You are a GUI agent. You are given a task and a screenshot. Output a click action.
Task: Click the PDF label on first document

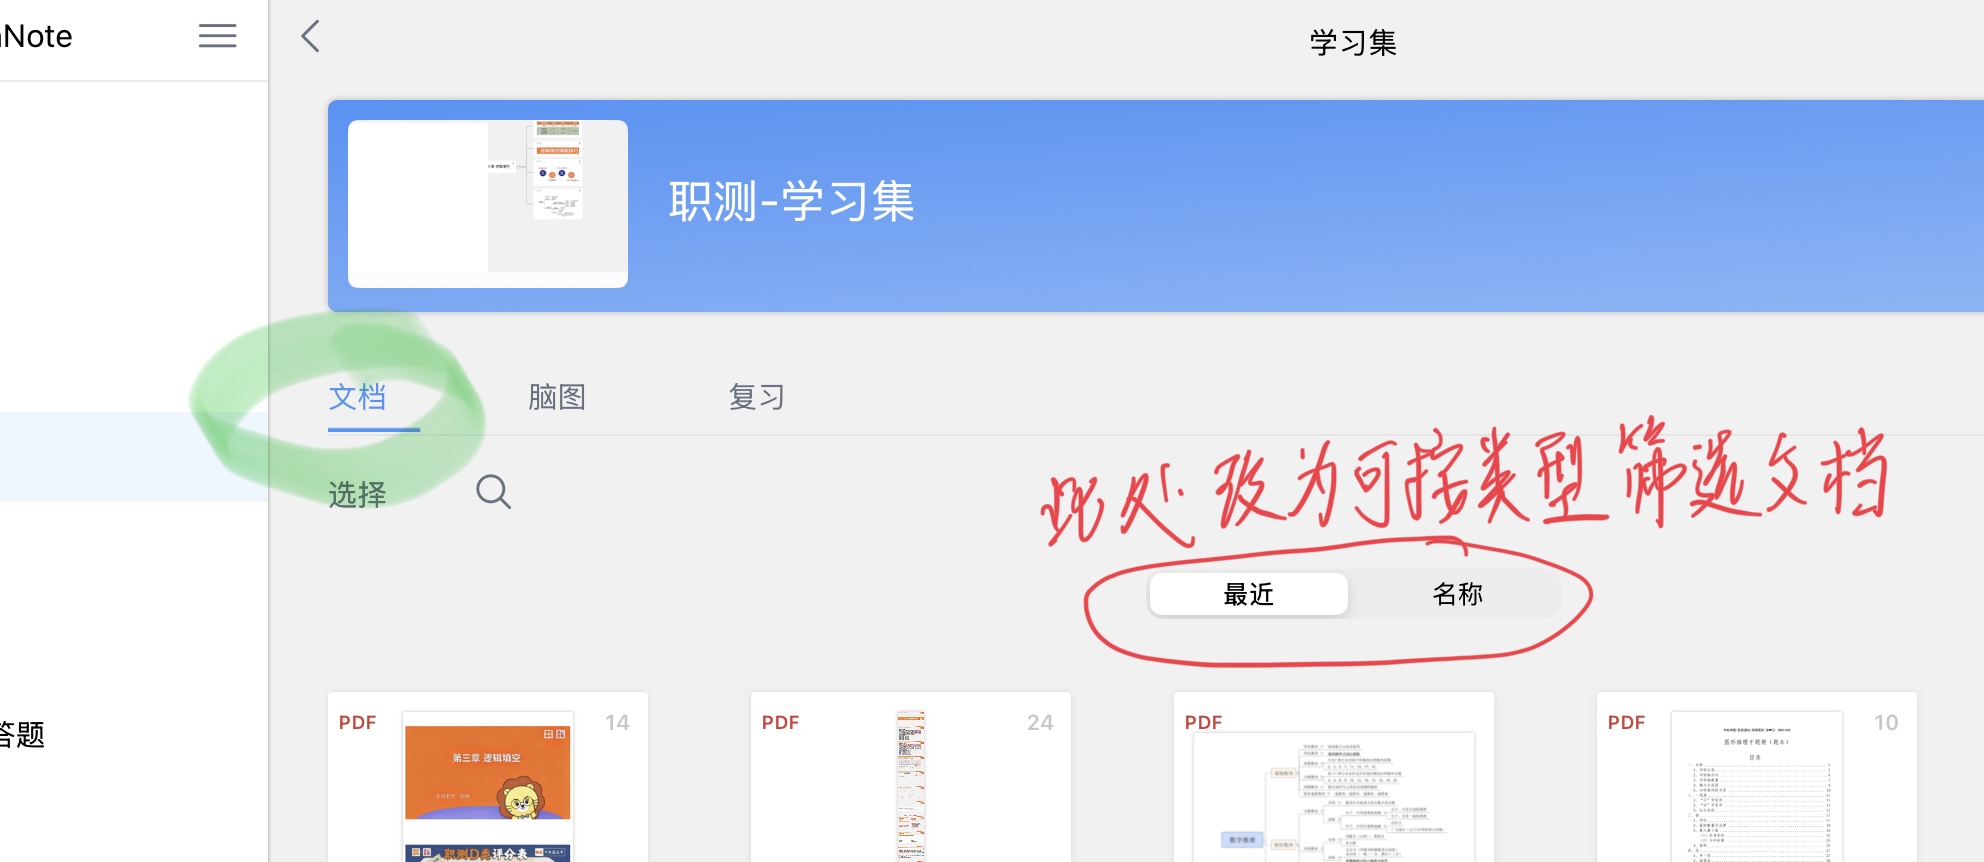point(357,723)
